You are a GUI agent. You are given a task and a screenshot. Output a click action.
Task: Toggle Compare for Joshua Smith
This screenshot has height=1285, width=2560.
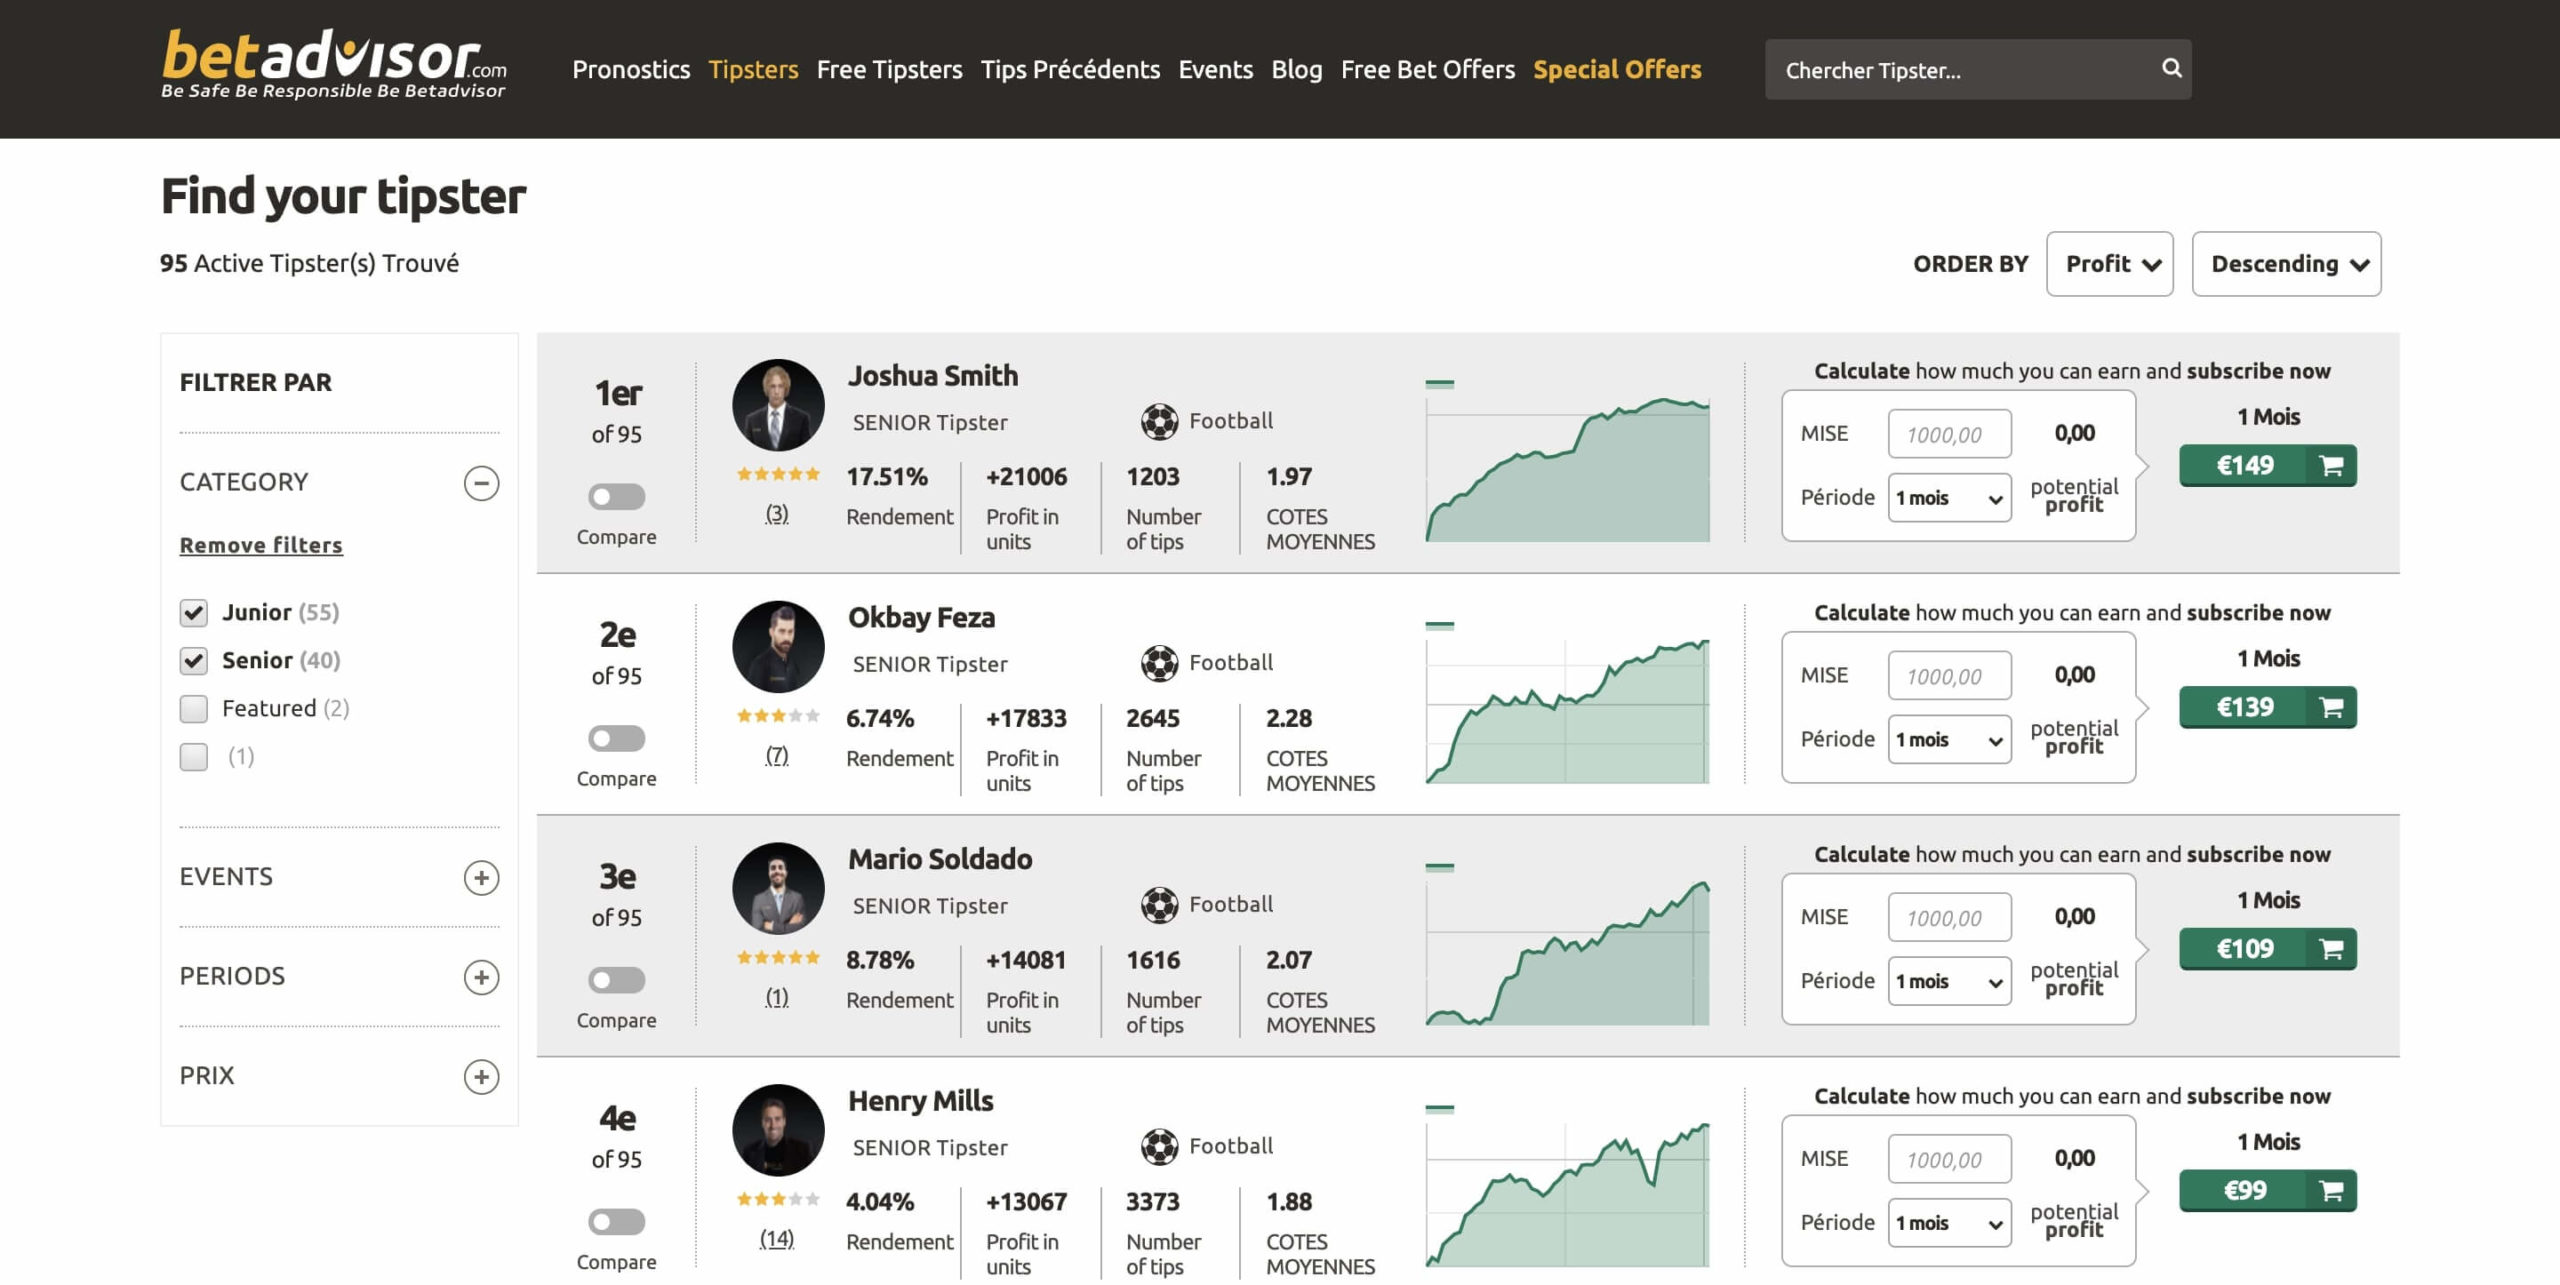[616, 497]
